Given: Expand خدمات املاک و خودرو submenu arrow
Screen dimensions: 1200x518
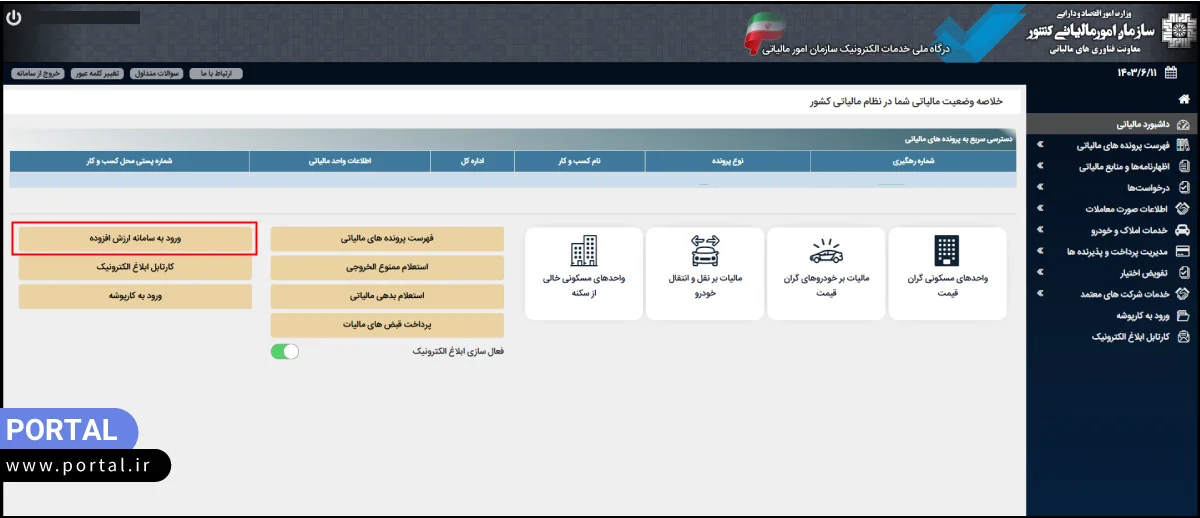Looking at the screenshot, I should pyautogui.click(x=1041, y=230).
